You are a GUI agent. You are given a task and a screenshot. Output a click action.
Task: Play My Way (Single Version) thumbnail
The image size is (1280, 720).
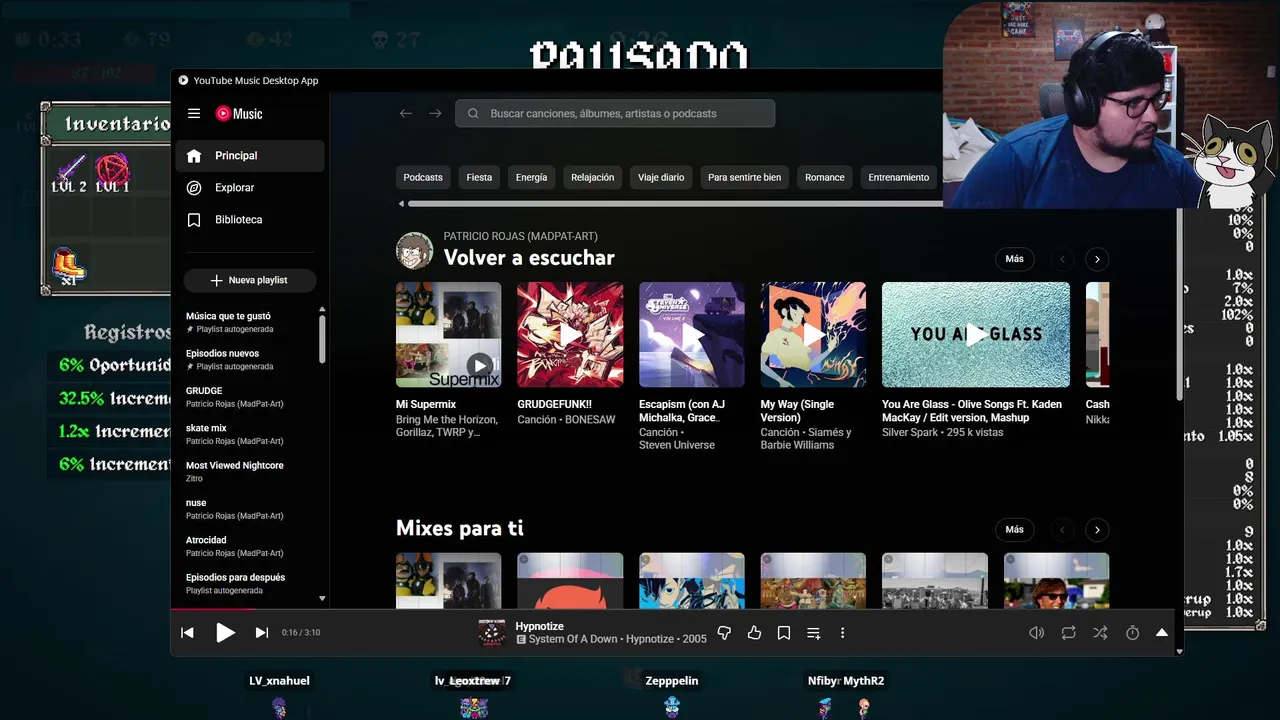click(x=813, y=334)
